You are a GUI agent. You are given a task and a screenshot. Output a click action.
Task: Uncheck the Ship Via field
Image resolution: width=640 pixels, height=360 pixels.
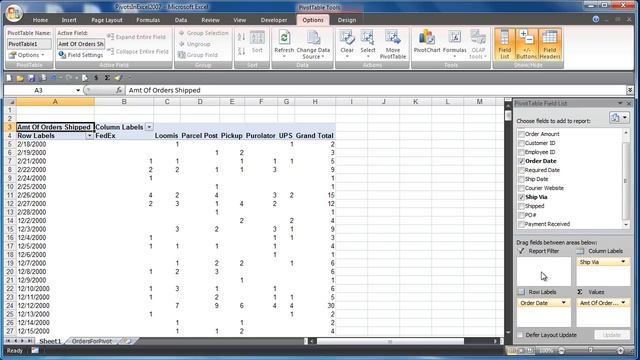point(521,197)
